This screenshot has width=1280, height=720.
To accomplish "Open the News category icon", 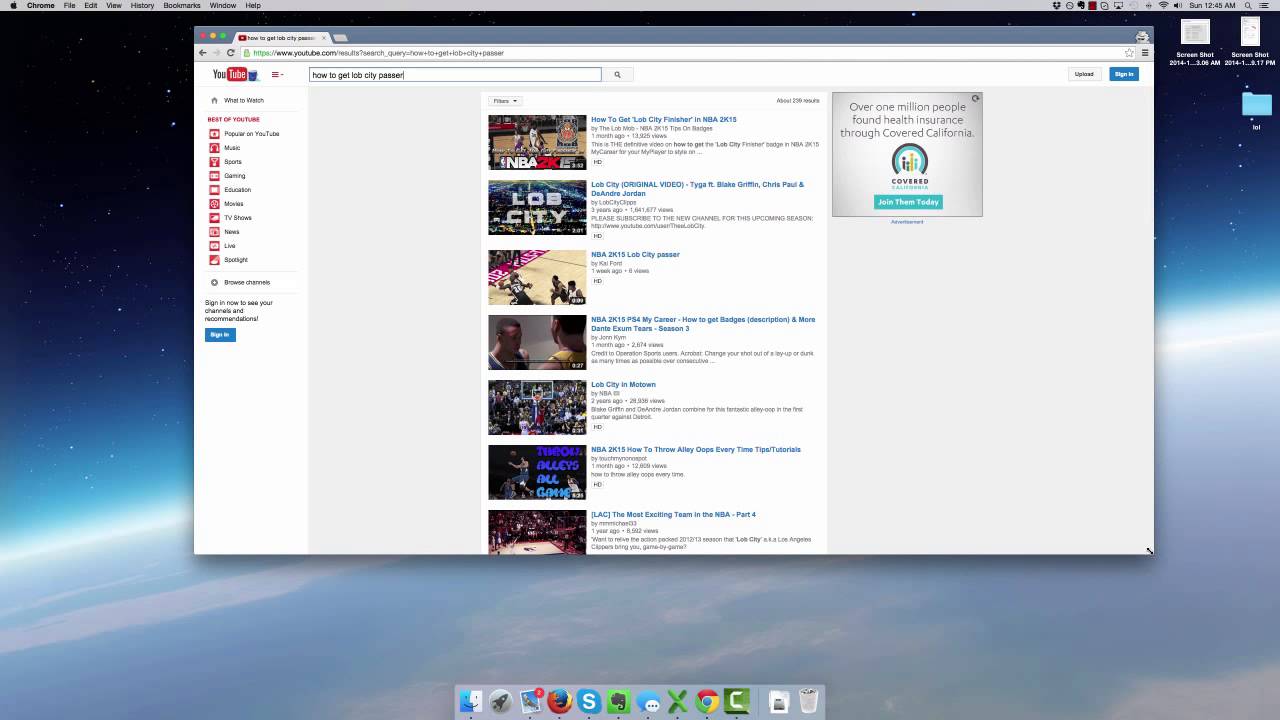I will pos(214,232).
